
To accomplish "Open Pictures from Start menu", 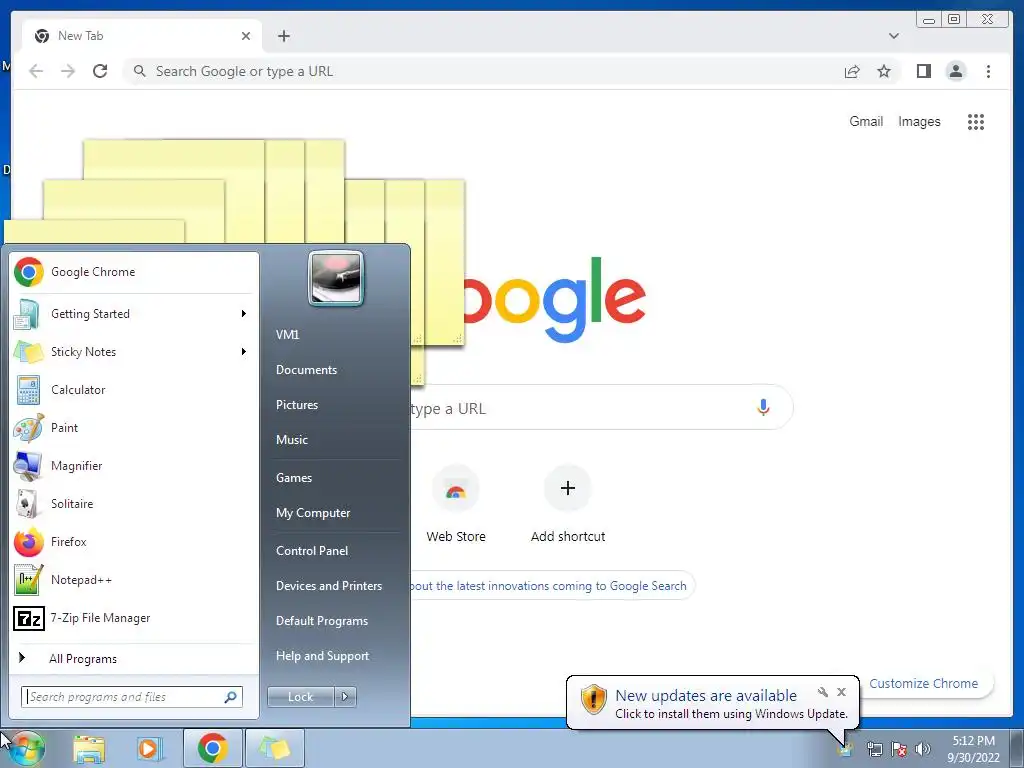I will click(x=296, y=405).
